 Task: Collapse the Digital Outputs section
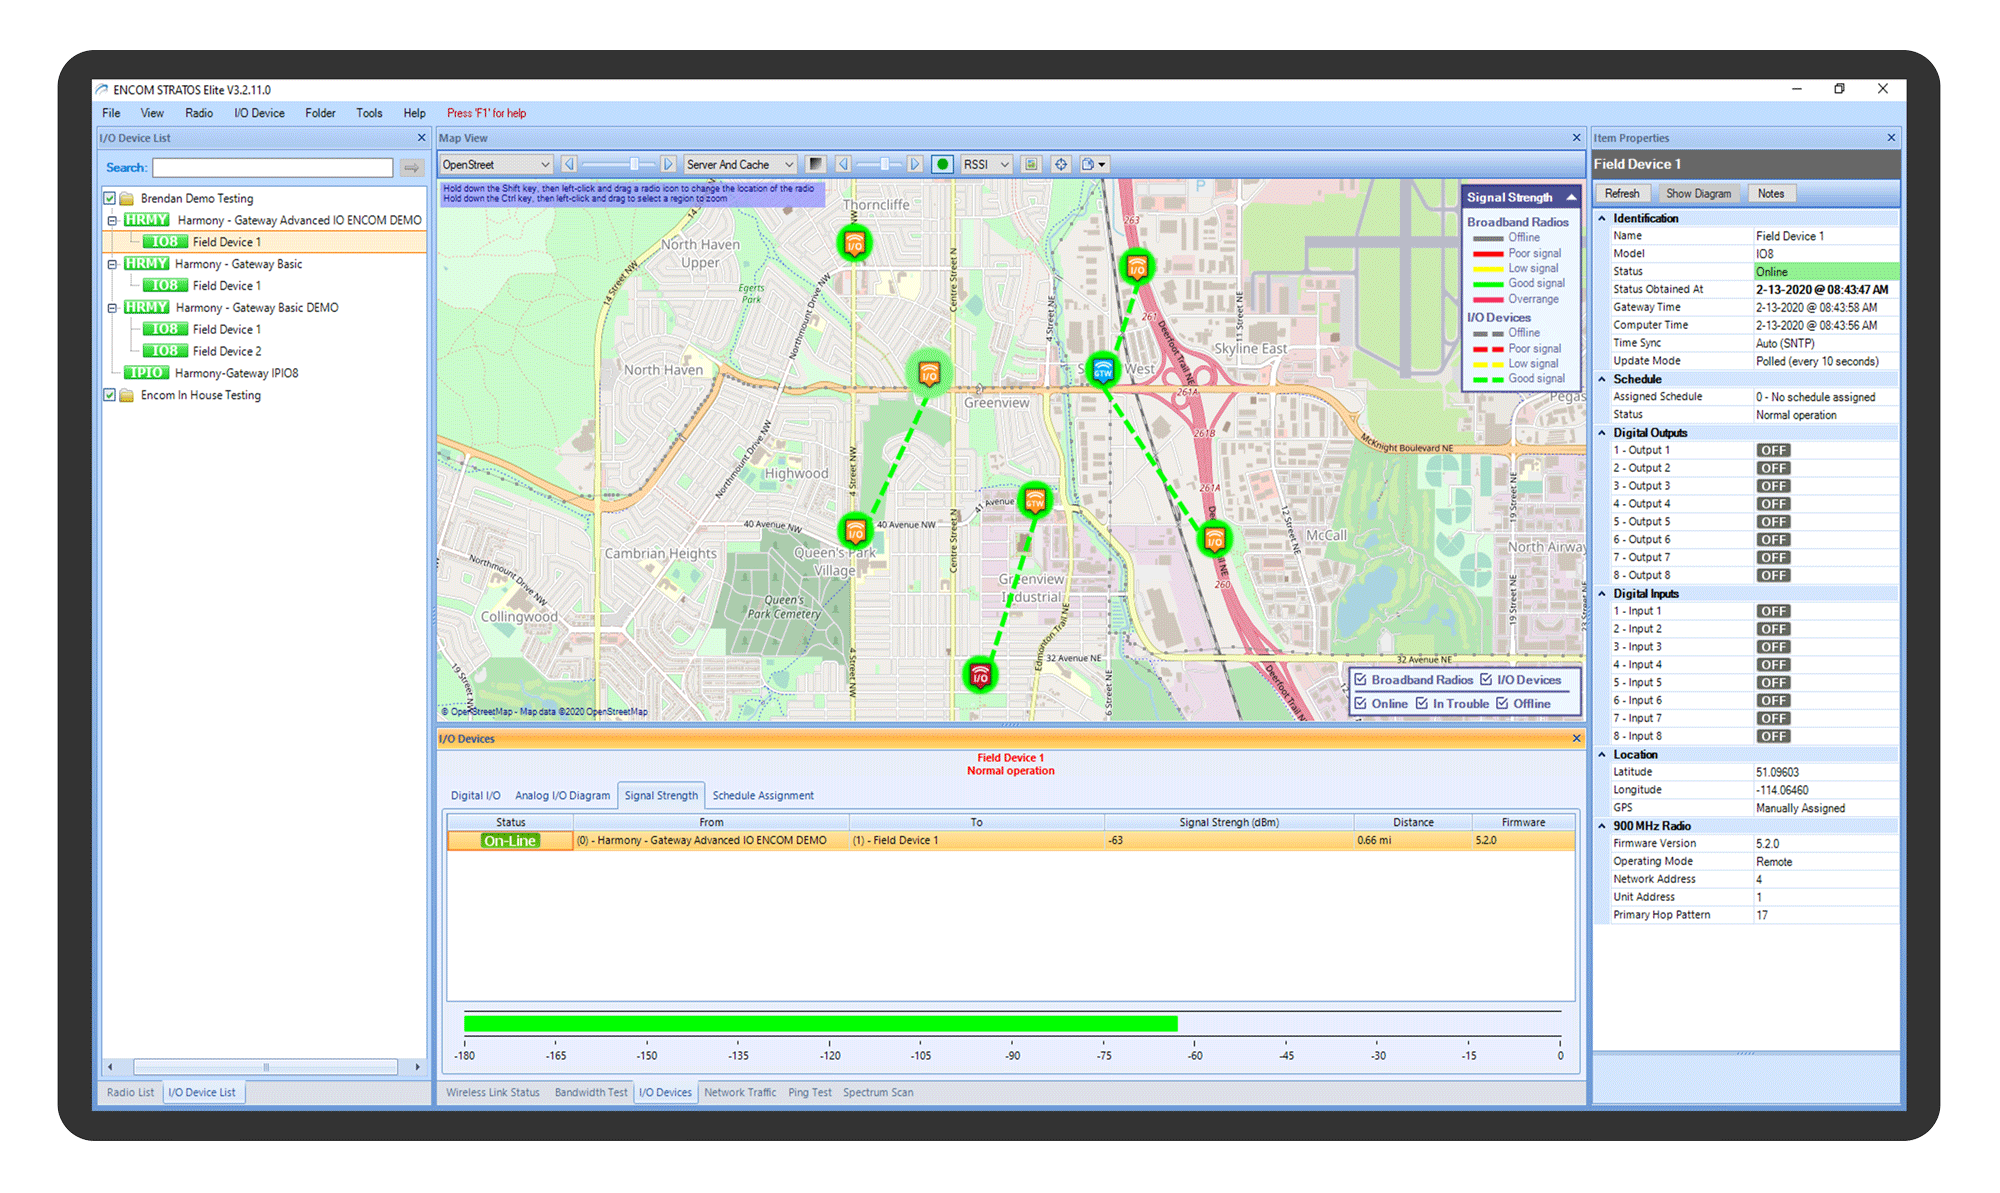[1602, 433]
